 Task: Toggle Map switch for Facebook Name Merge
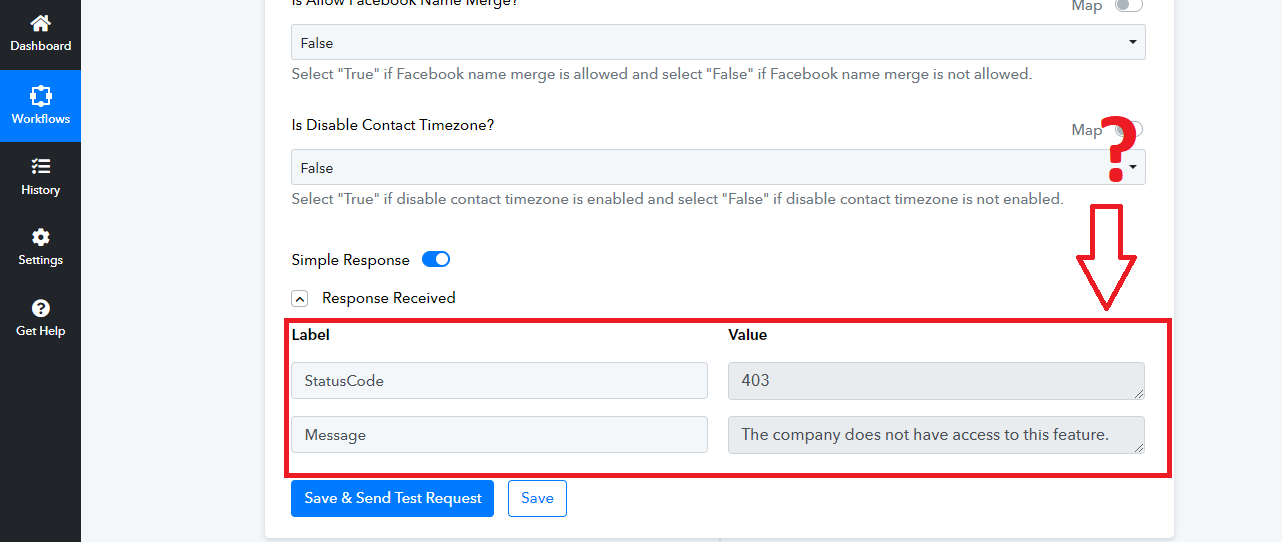[1129, 5]
